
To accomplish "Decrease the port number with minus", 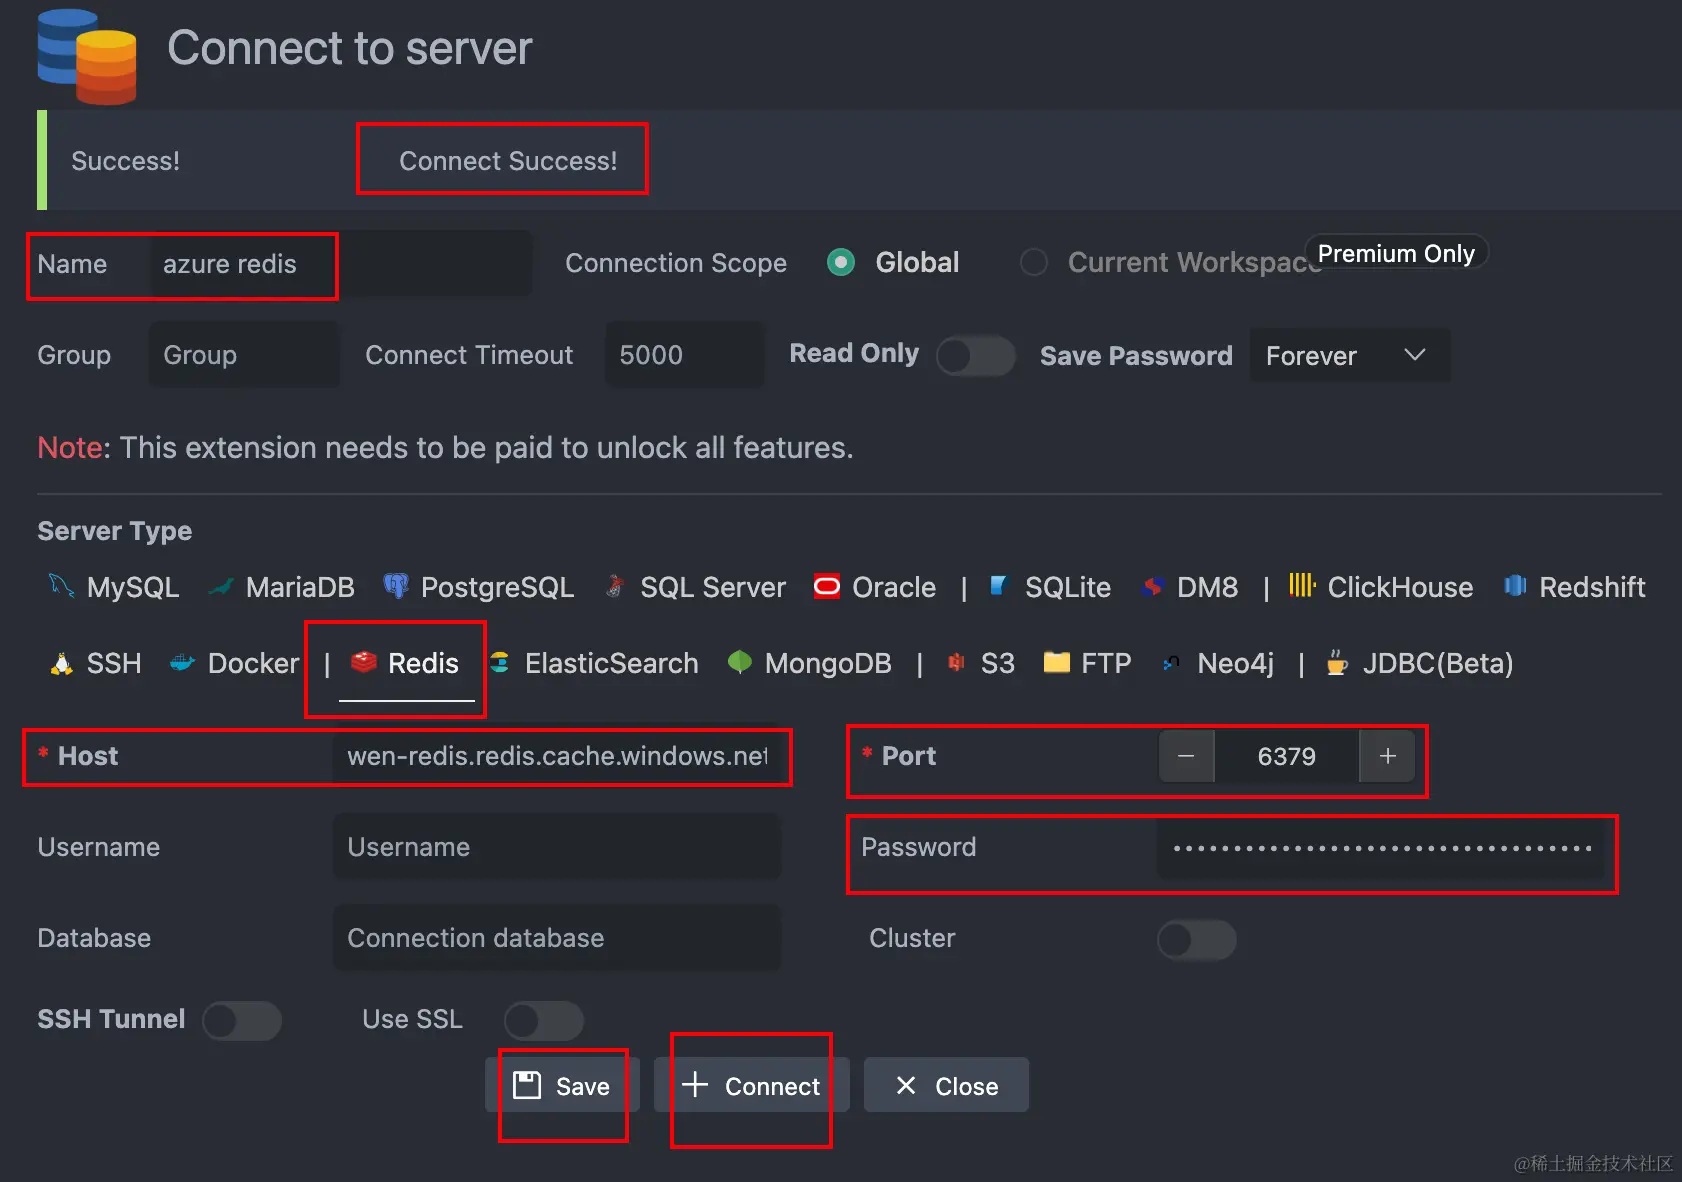I will pyautogui.click(x=1186, y=756).
